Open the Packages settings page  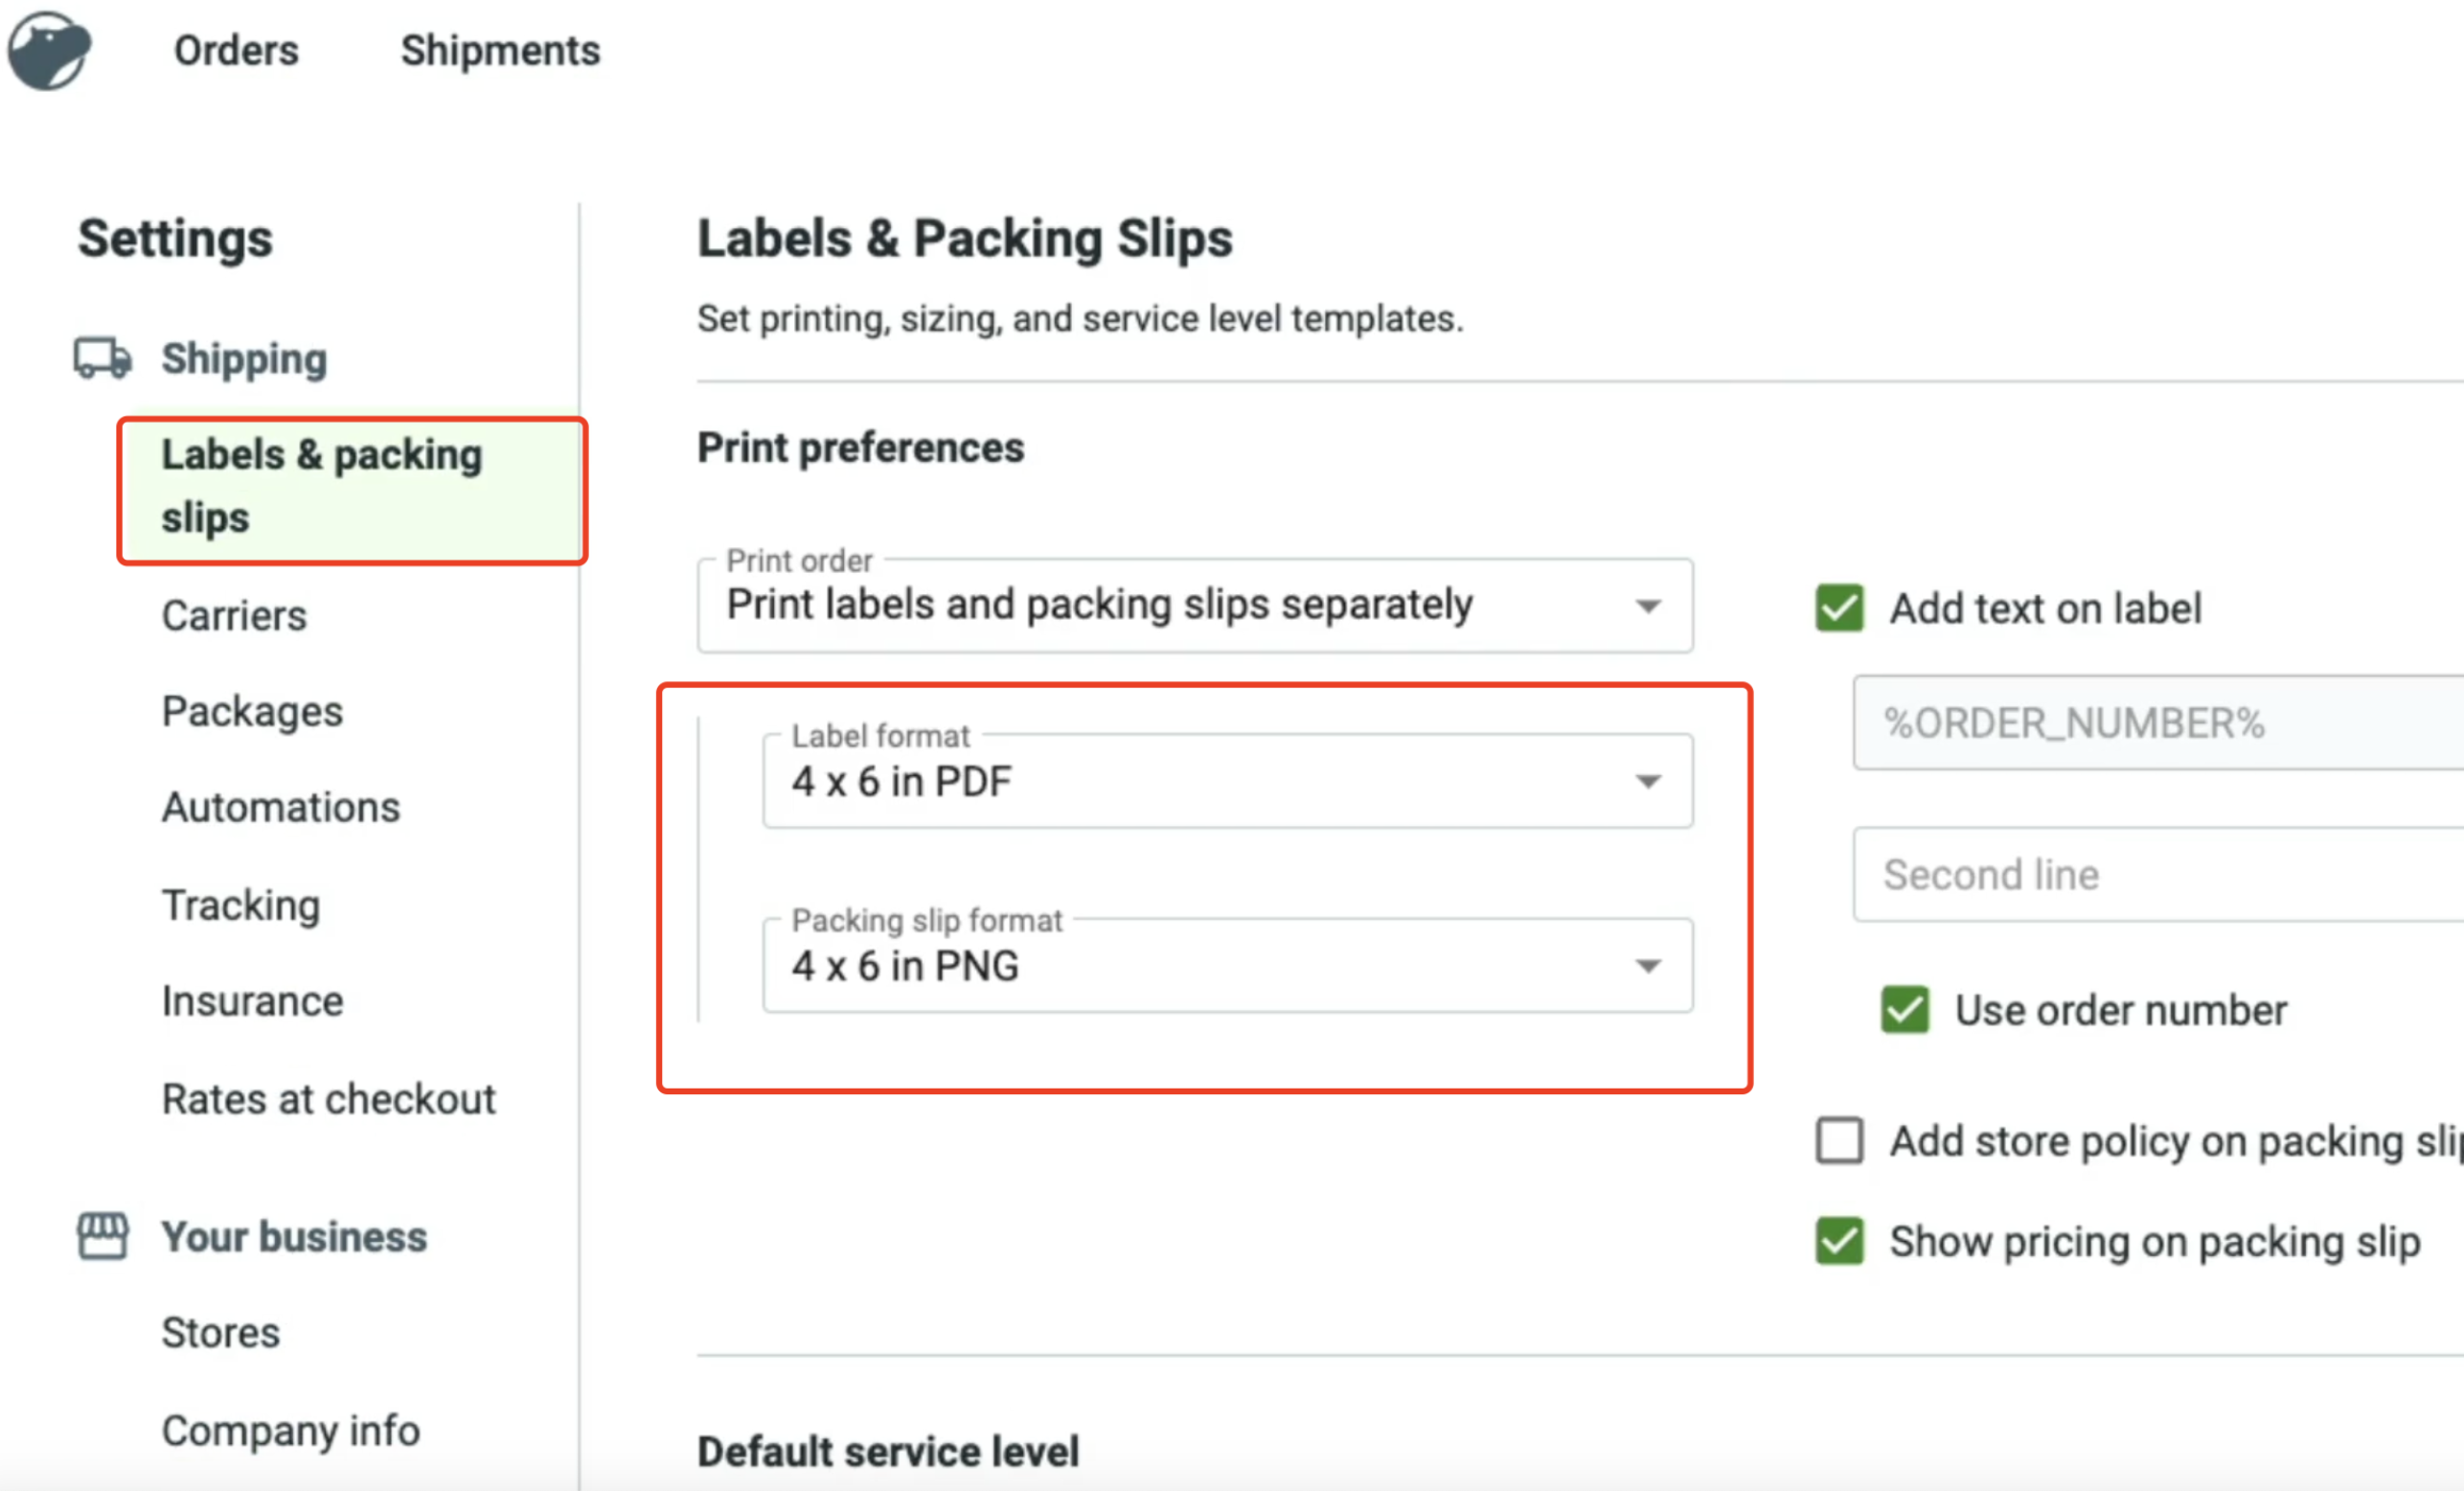click(x=252, y=712)
